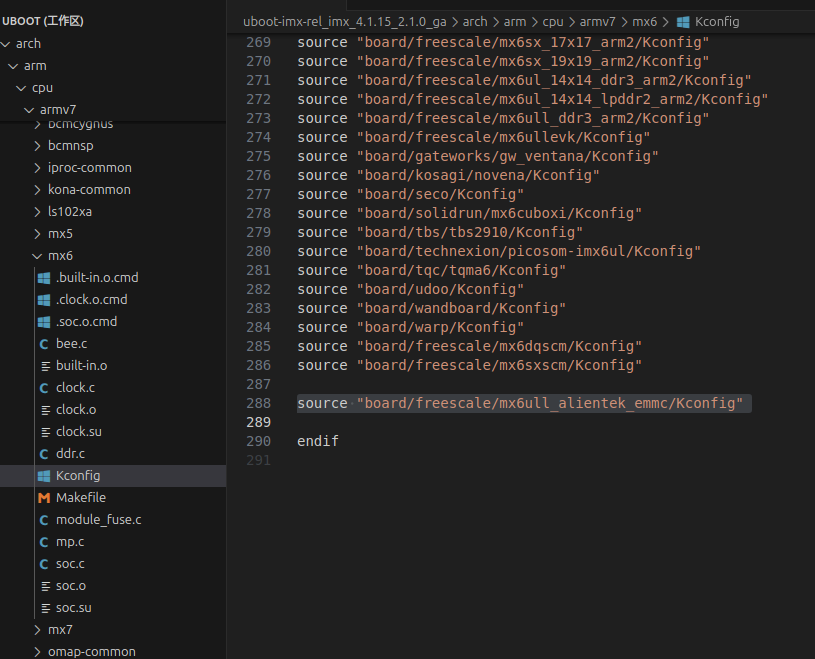
Task: Click the mx6ullevk Kconfig path
Action: pos(503,137)
